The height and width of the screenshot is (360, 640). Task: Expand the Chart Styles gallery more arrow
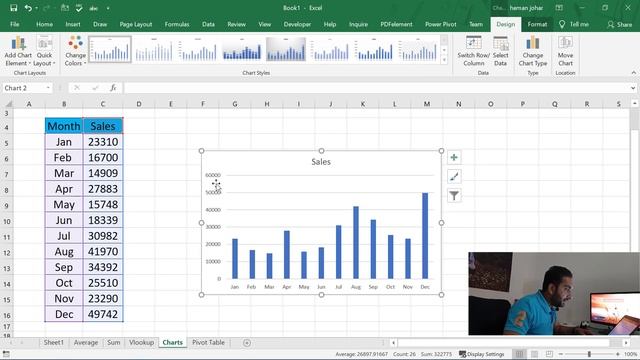tap(444, 60)
